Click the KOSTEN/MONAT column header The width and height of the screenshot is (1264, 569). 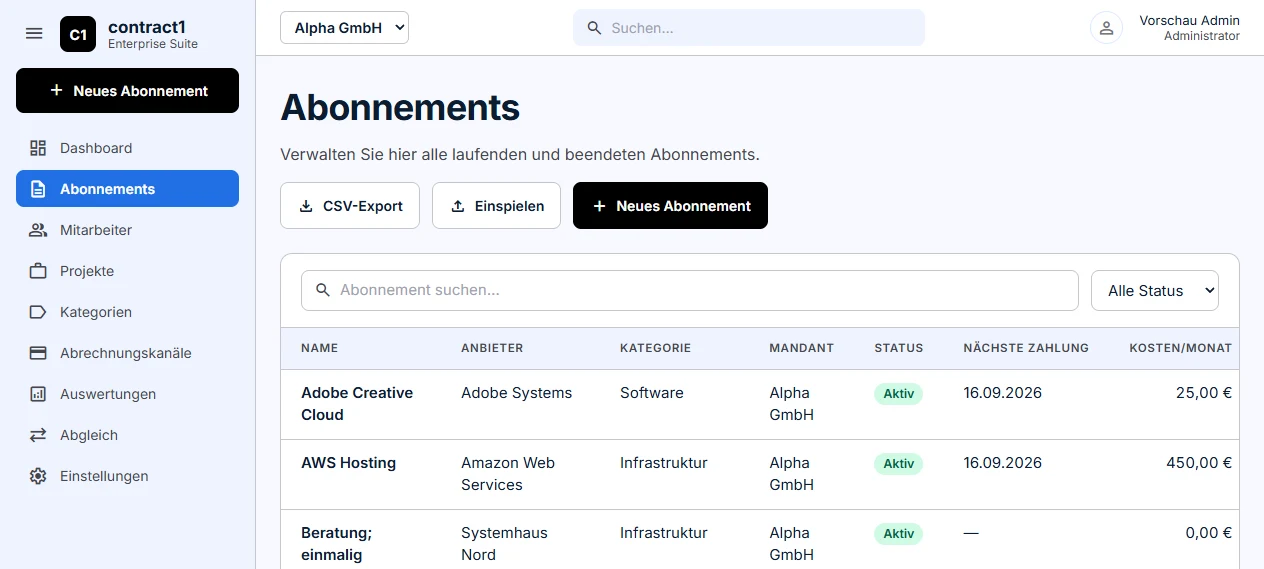pos(1180,348)
